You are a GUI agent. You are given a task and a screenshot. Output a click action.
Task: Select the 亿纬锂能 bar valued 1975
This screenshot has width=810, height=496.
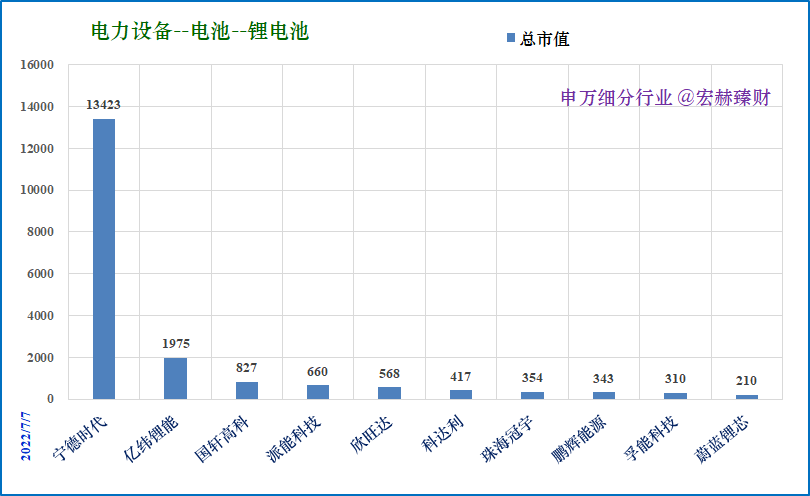[176, 378]
